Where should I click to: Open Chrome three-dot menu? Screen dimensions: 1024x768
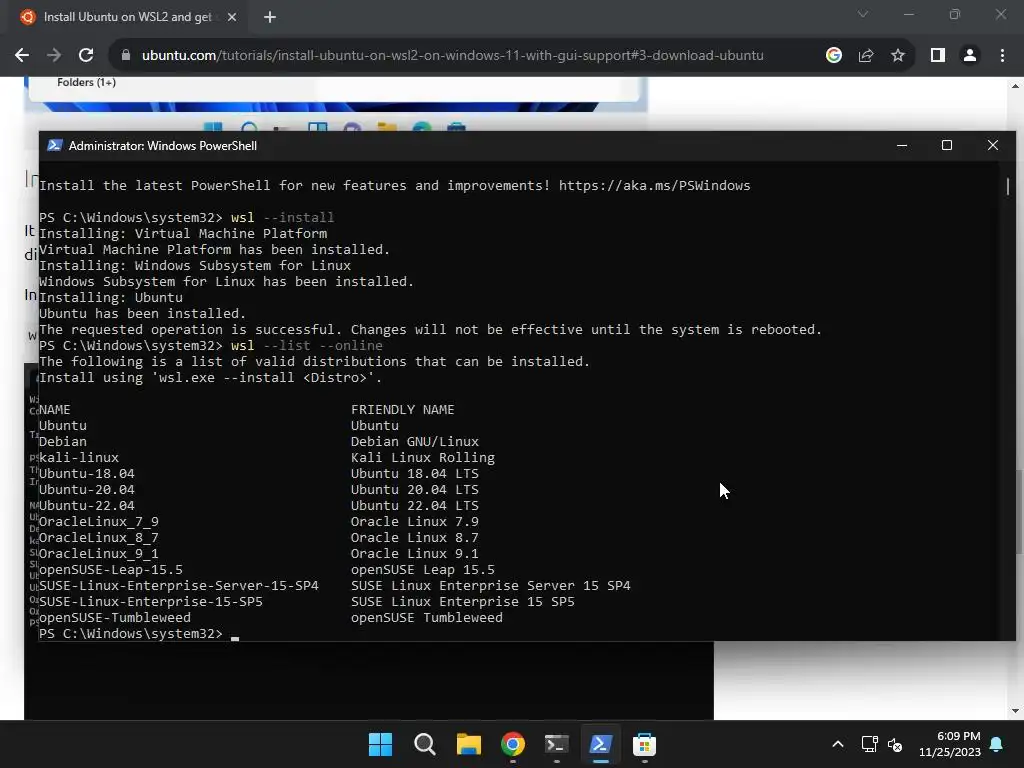pyautogui.click(x=1002, y=56)
